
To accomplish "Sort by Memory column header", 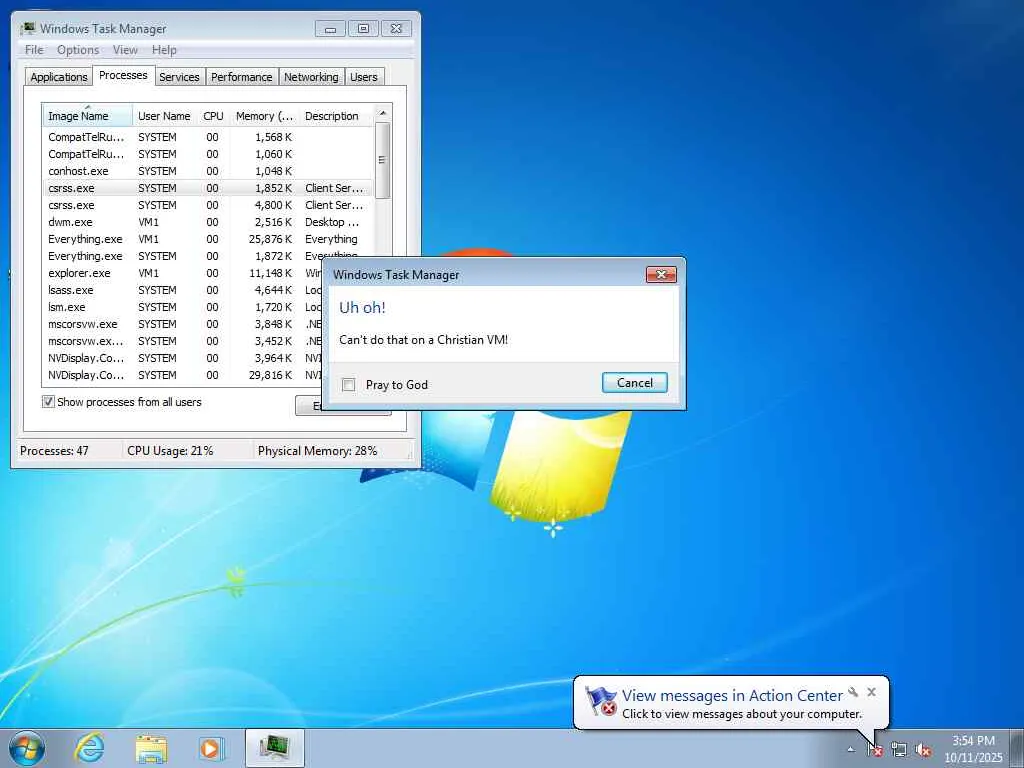I will pos(264,116).
